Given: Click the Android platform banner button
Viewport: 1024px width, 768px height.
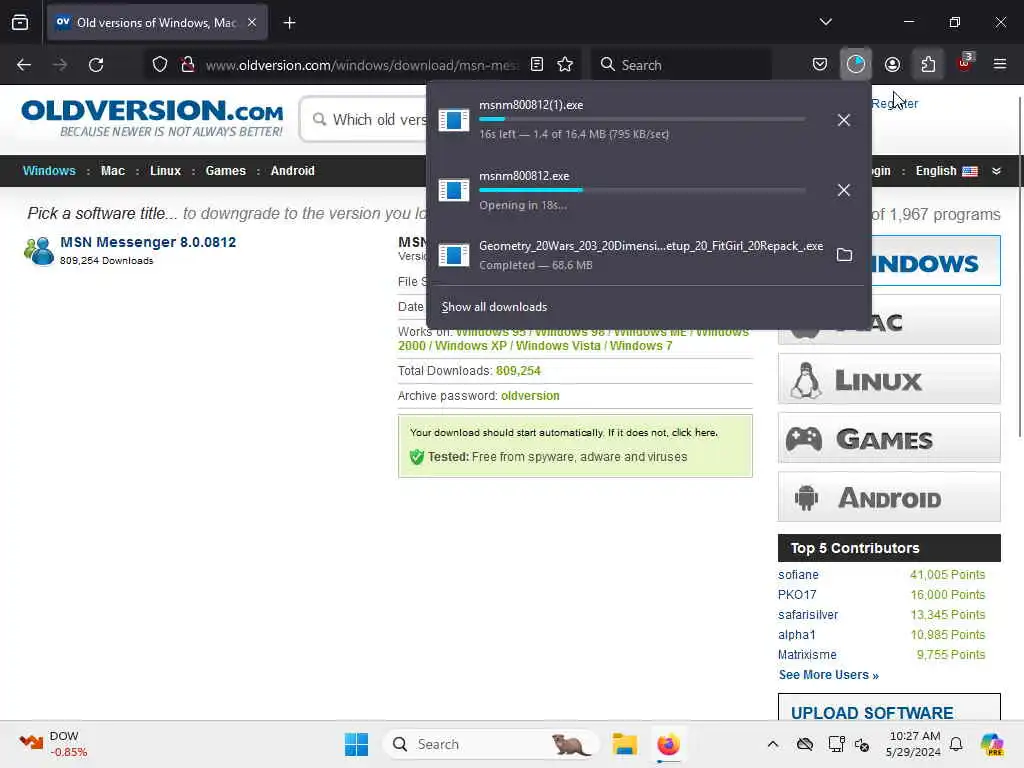Looking at the screenshot, I should pos(889,496).
